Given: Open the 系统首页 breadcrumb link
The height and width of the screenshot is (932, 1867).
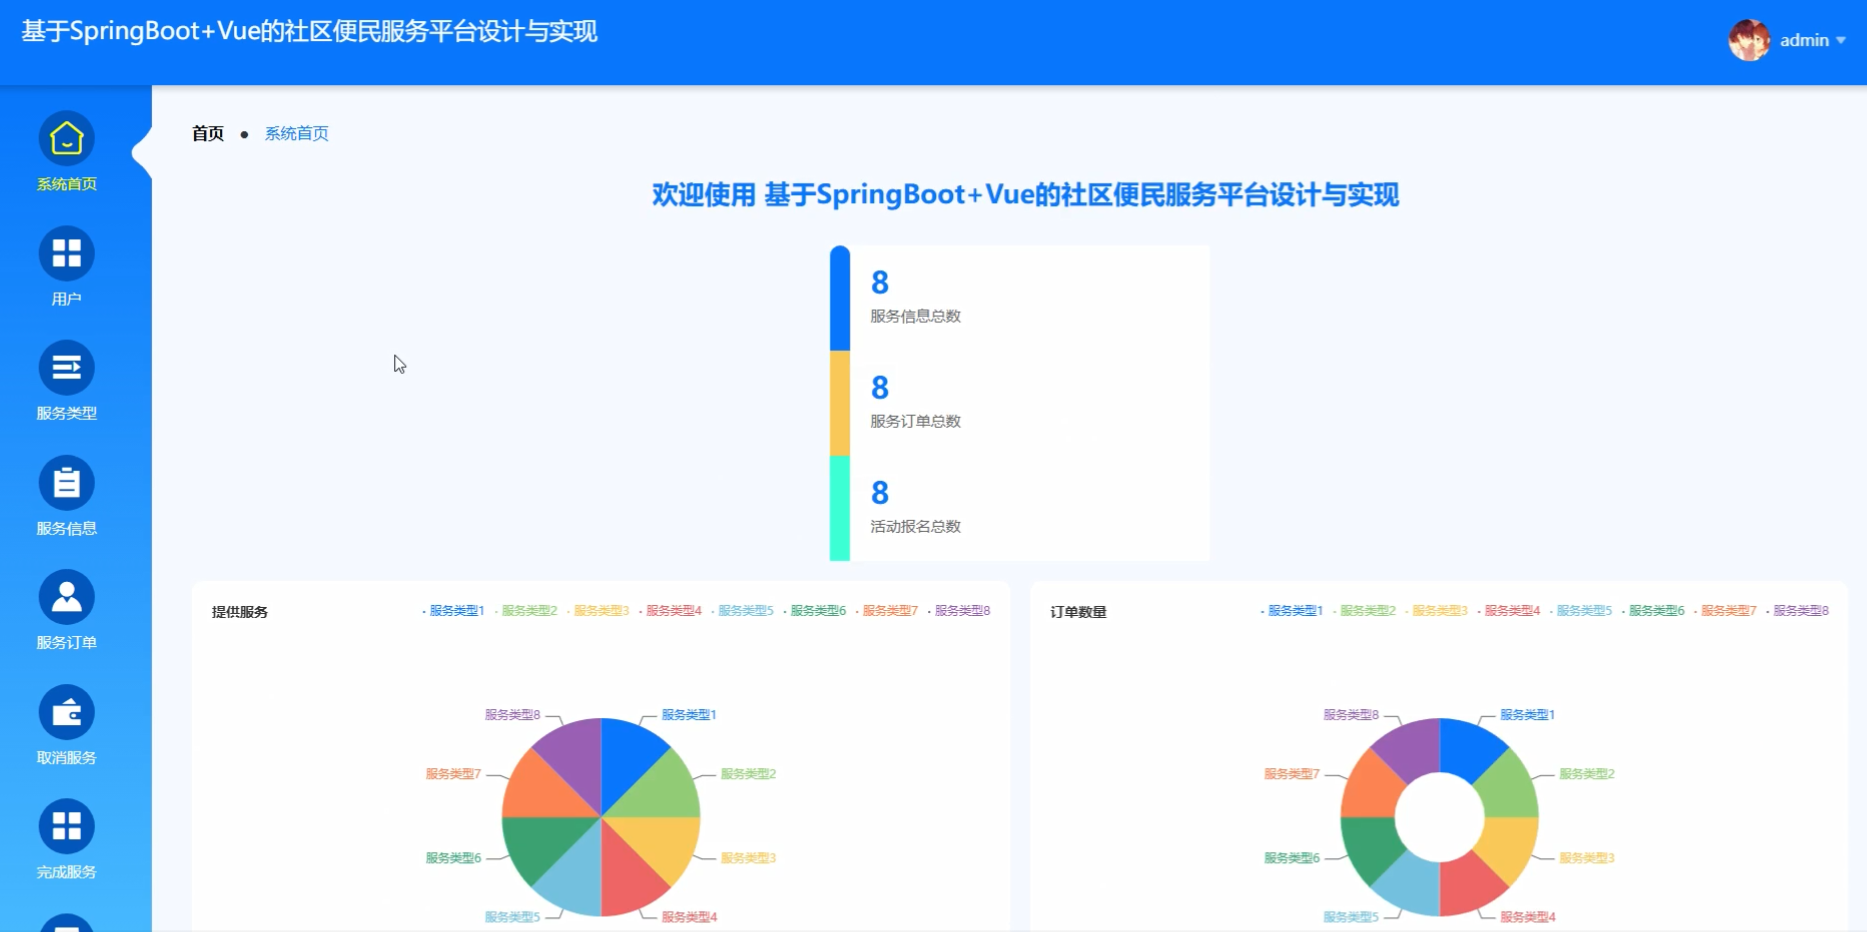Looking at the screenshot, I should pyautogui.click(x=296, y=133).
